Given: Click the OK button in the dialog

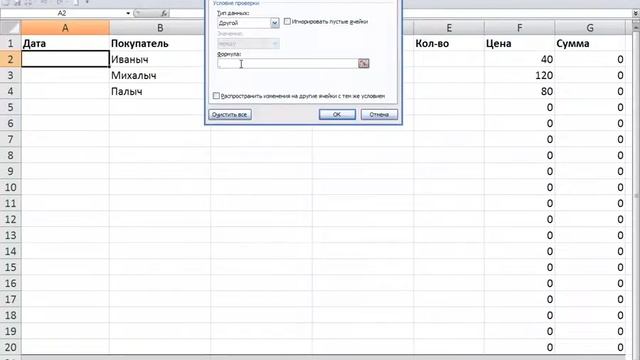Looking at the screenshot, I should (337, 114).
